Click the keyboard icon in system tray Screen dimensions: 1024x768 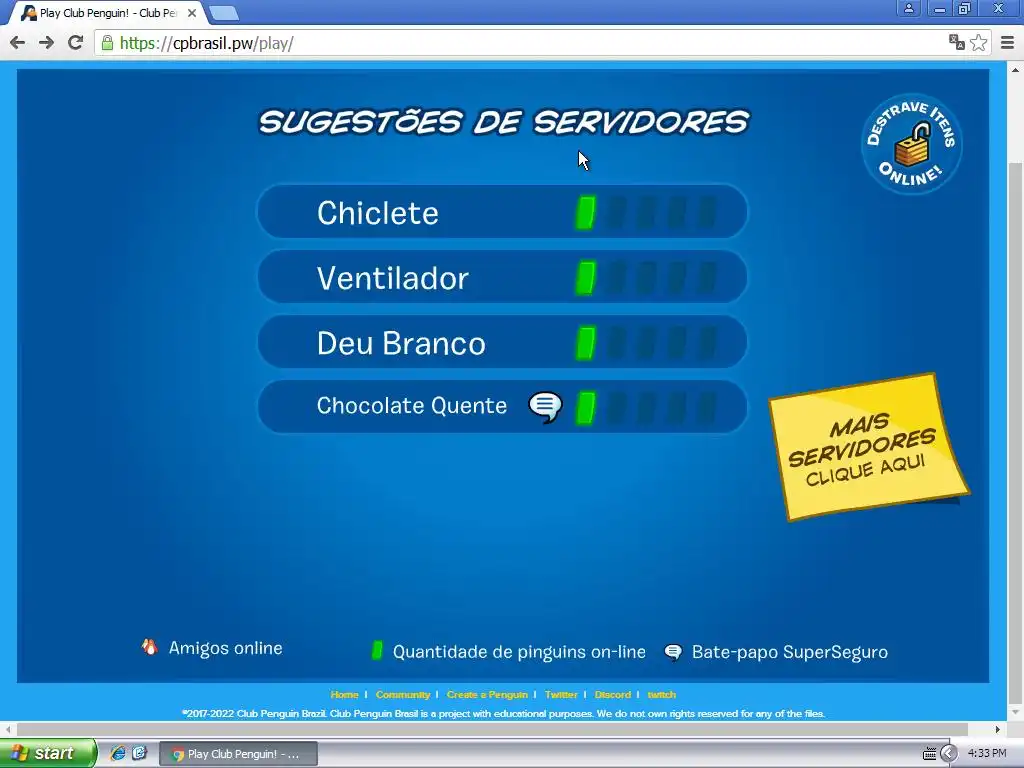tap(929, 754)
